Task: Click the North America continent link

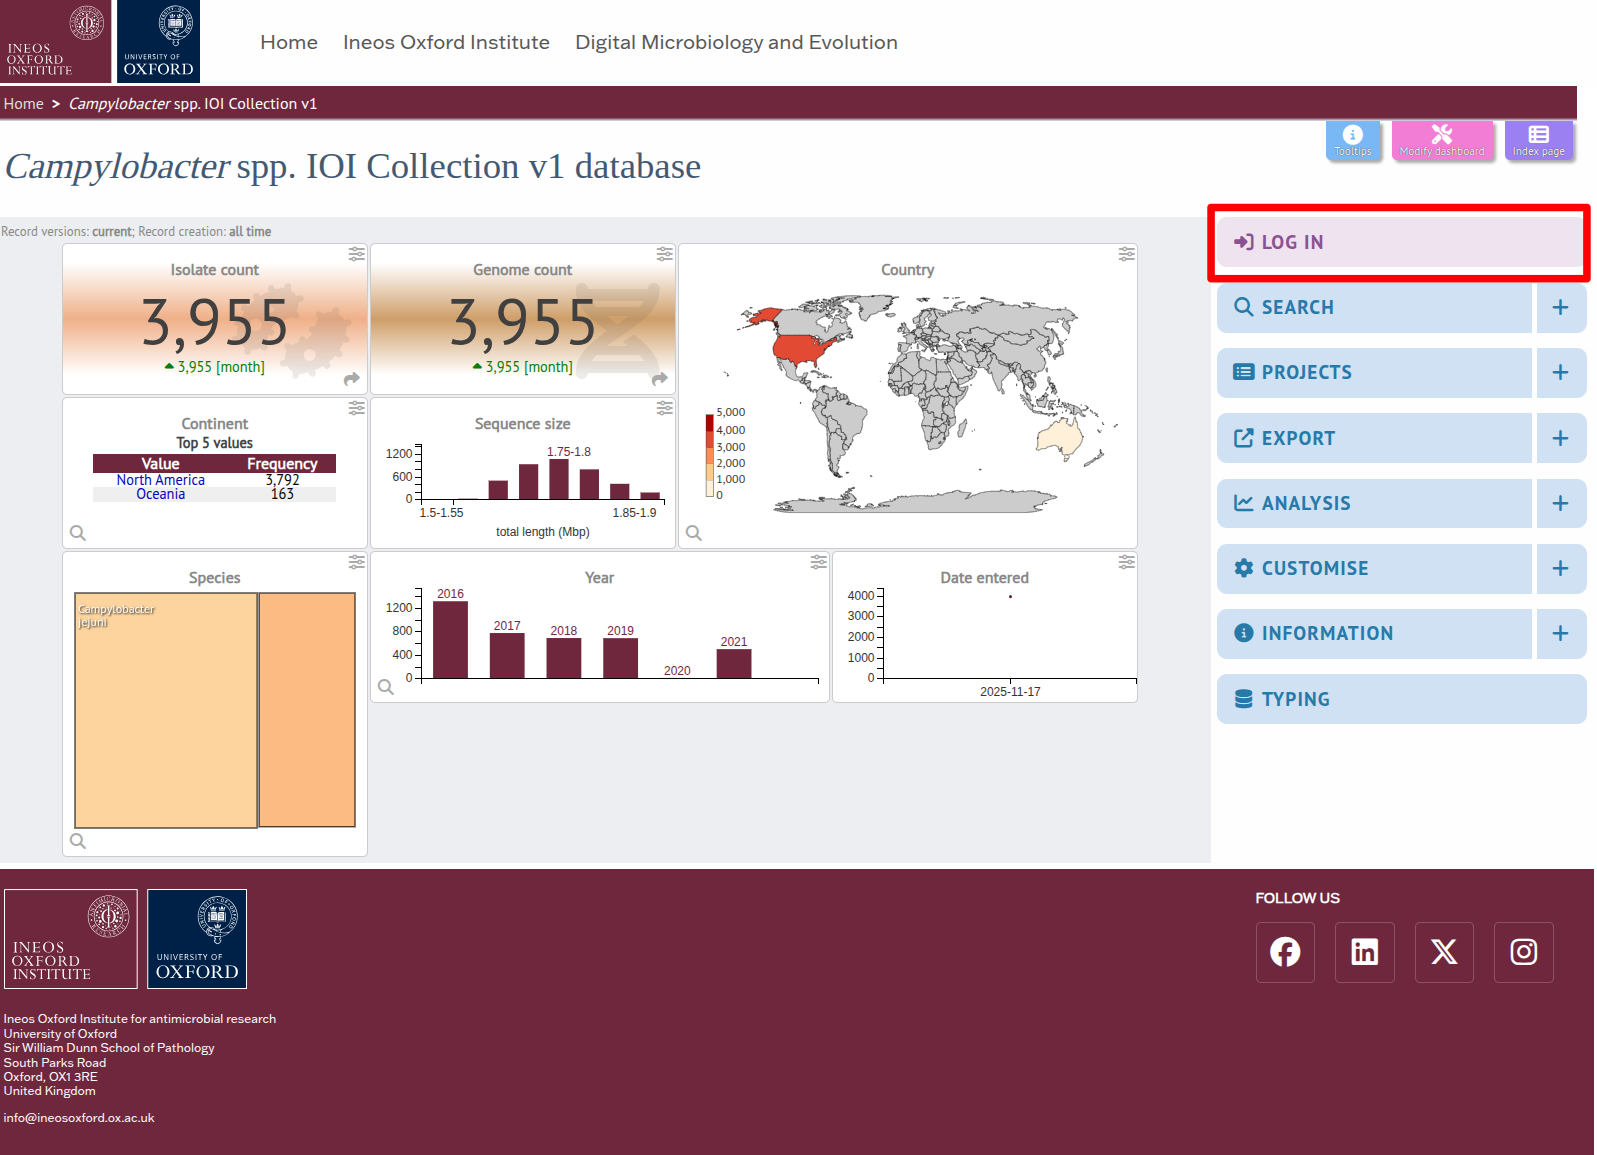Action: (x=160, y=480)
